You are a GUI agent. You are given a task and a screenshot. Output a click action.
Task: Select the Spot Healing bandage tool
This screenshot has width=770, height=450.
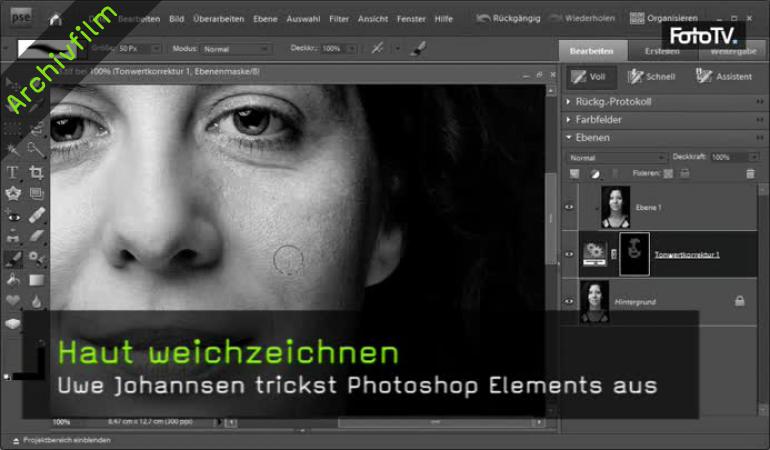(36, 215)
